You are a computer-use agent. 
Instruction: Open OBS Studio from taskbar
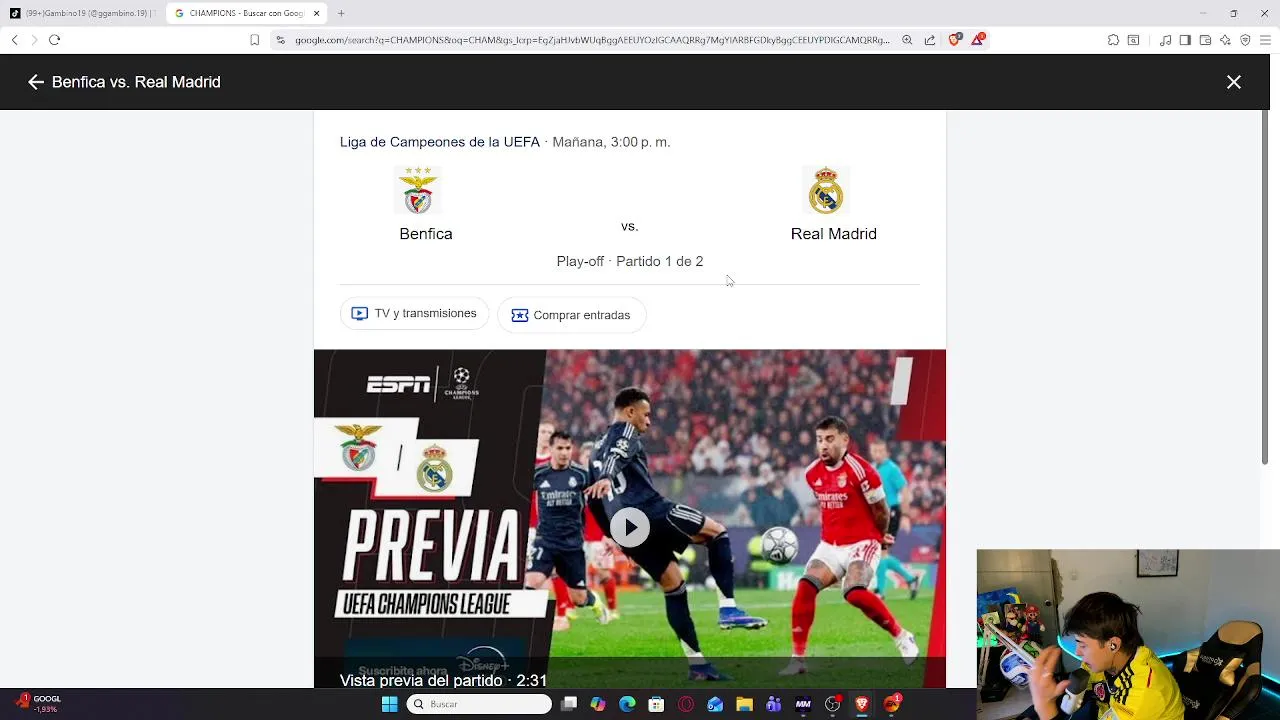click(x=832, y=704)
